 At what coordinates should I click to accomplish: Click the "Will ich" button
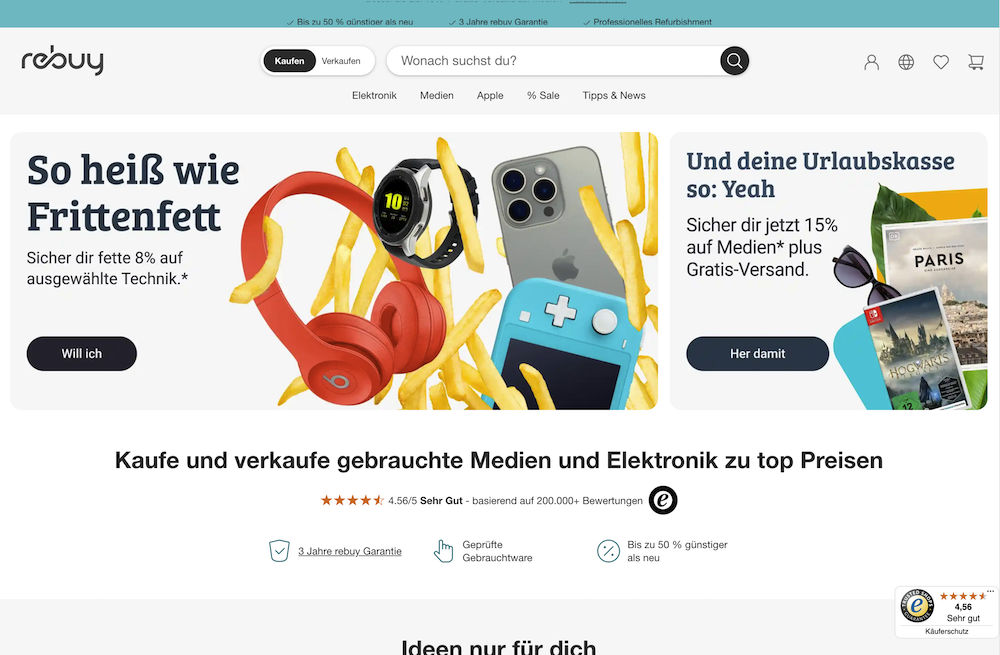[x=82, y=353]
